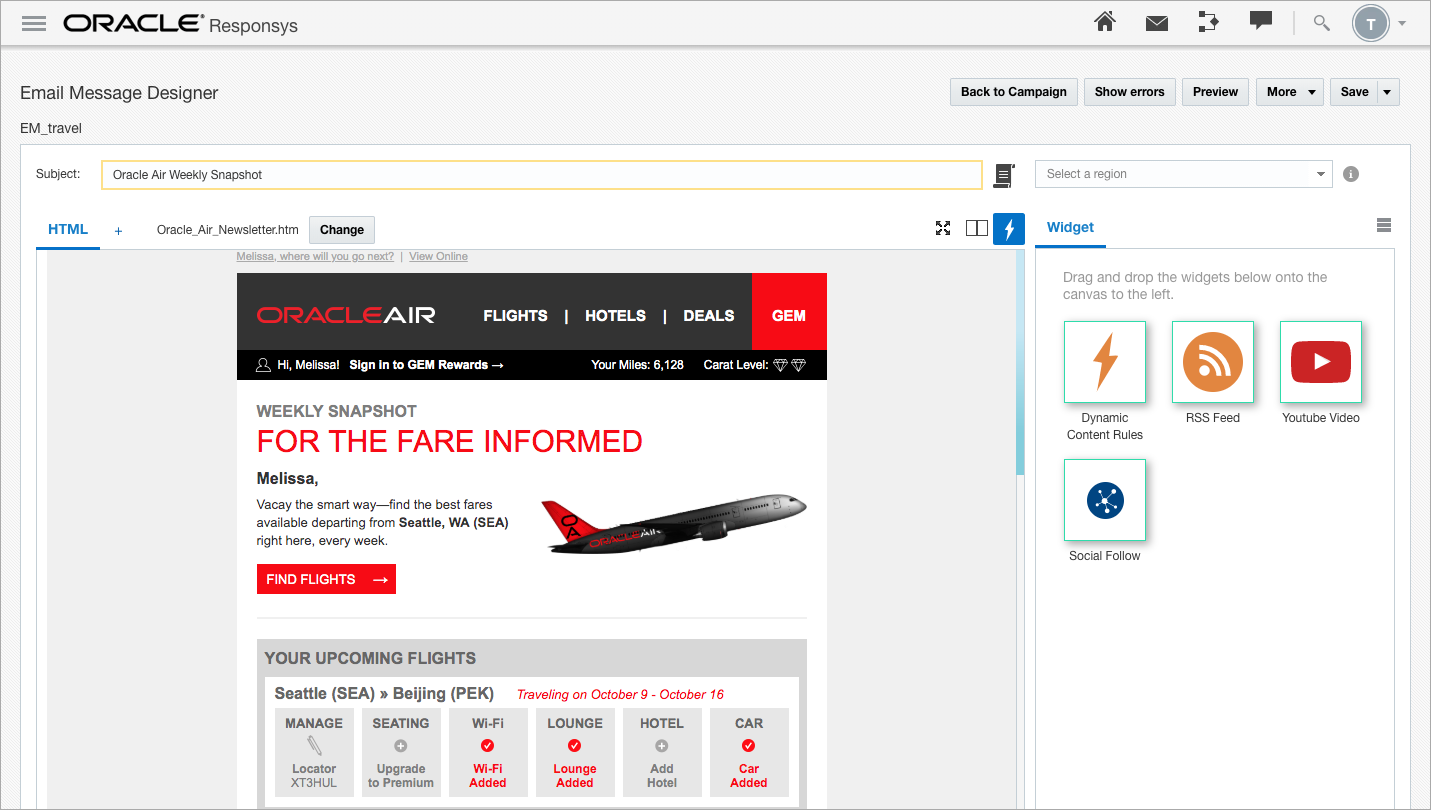
Task: Select the Widget tab
Action: [1070, 228]
